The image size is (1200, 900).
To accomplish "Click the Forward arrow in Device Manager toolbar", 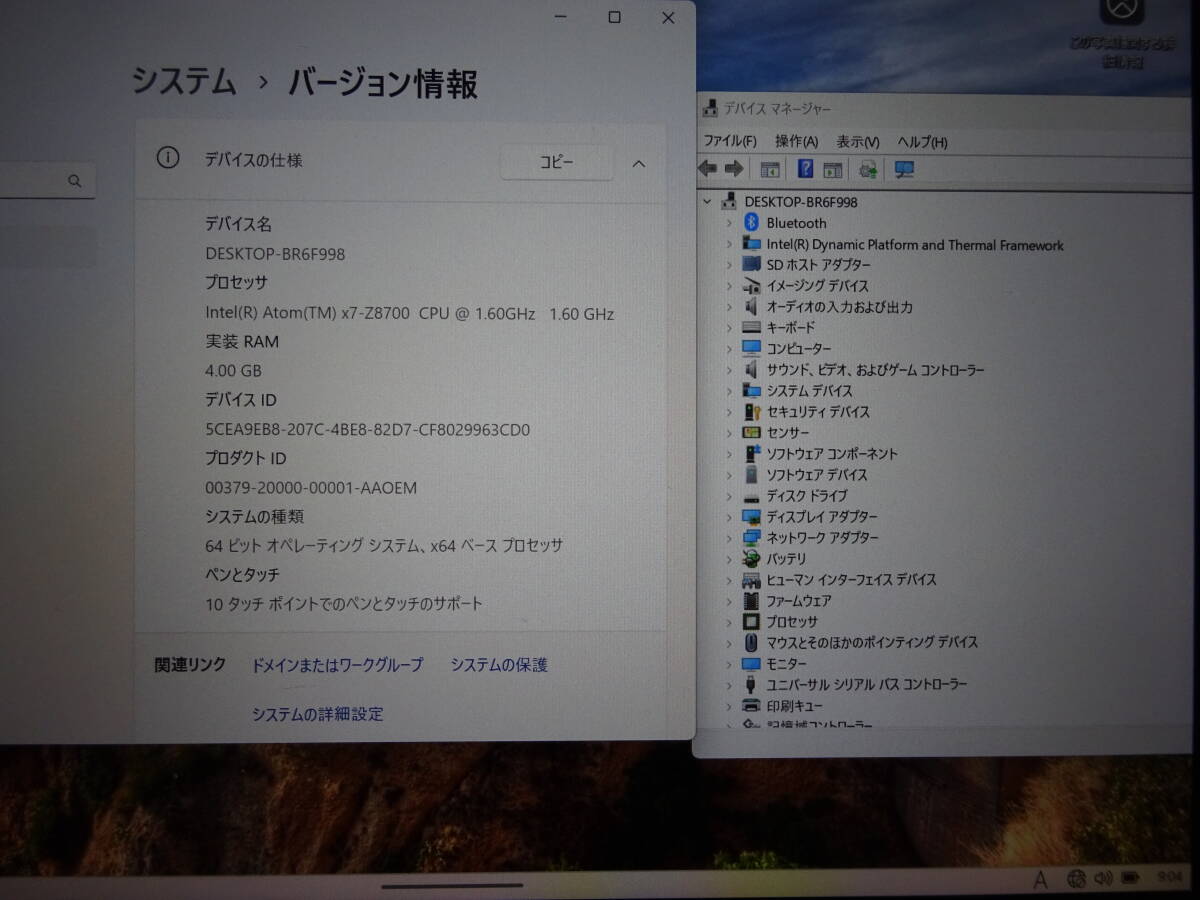I will (x=734, y=169).
